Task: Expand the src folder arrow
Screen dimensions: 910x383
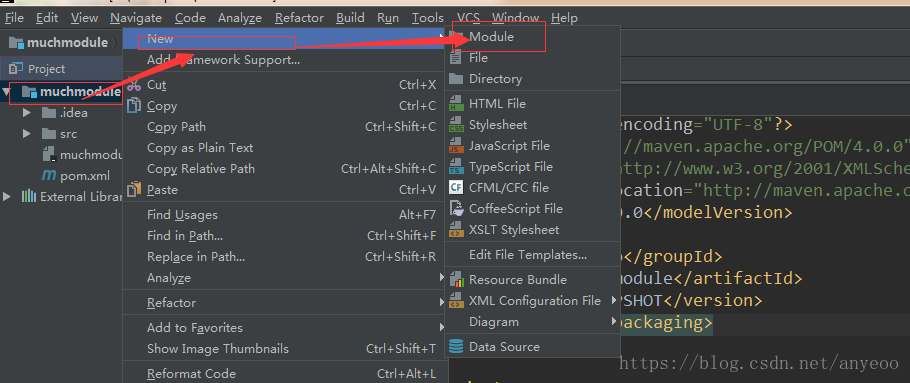Action: 27,133
